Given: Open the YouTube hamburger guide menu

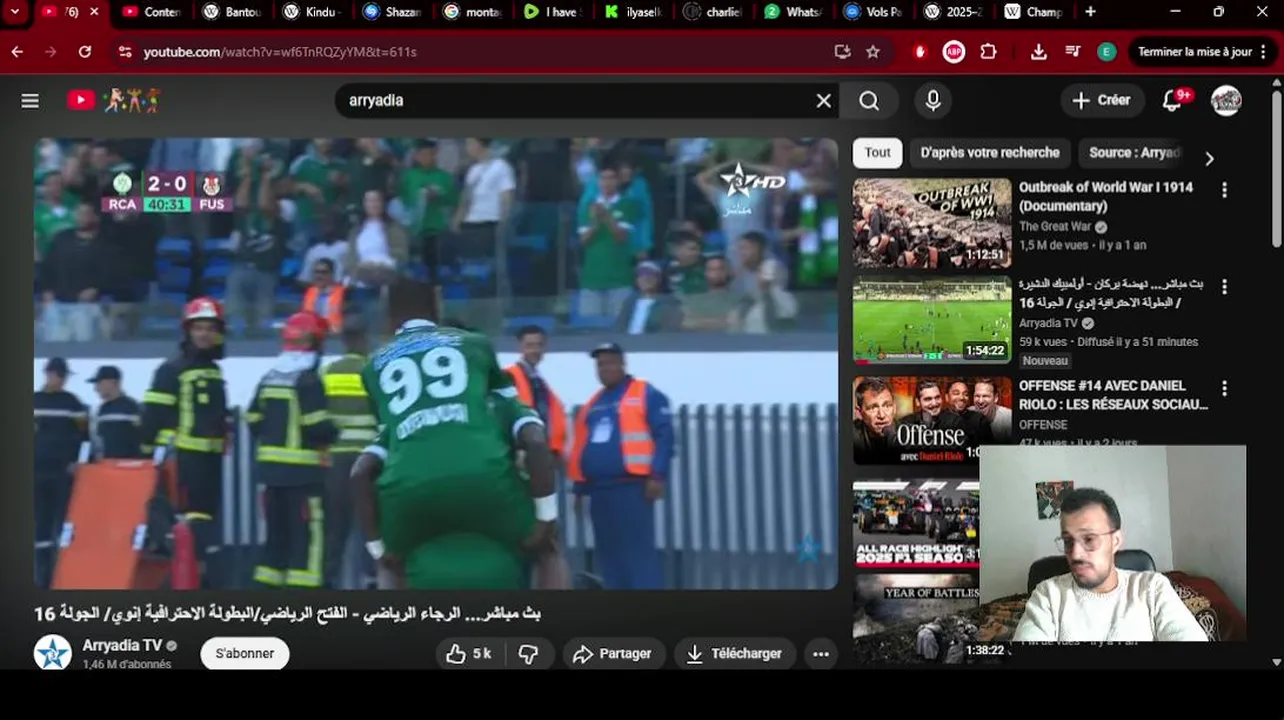Looking at the screenshot, I should click(x=30, y=100).
